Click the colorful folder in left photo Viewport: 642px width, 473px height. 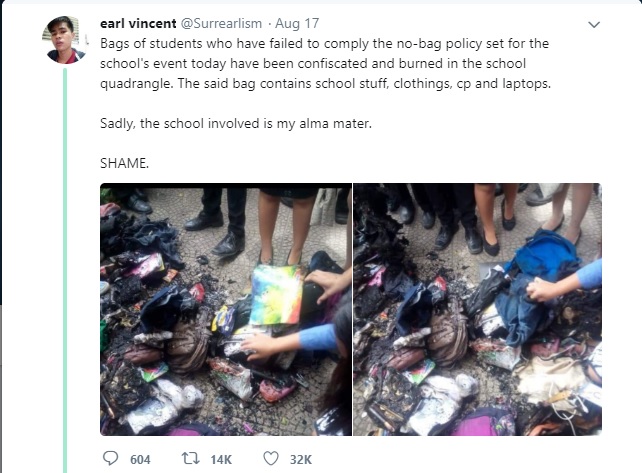[x=276, y=294]
